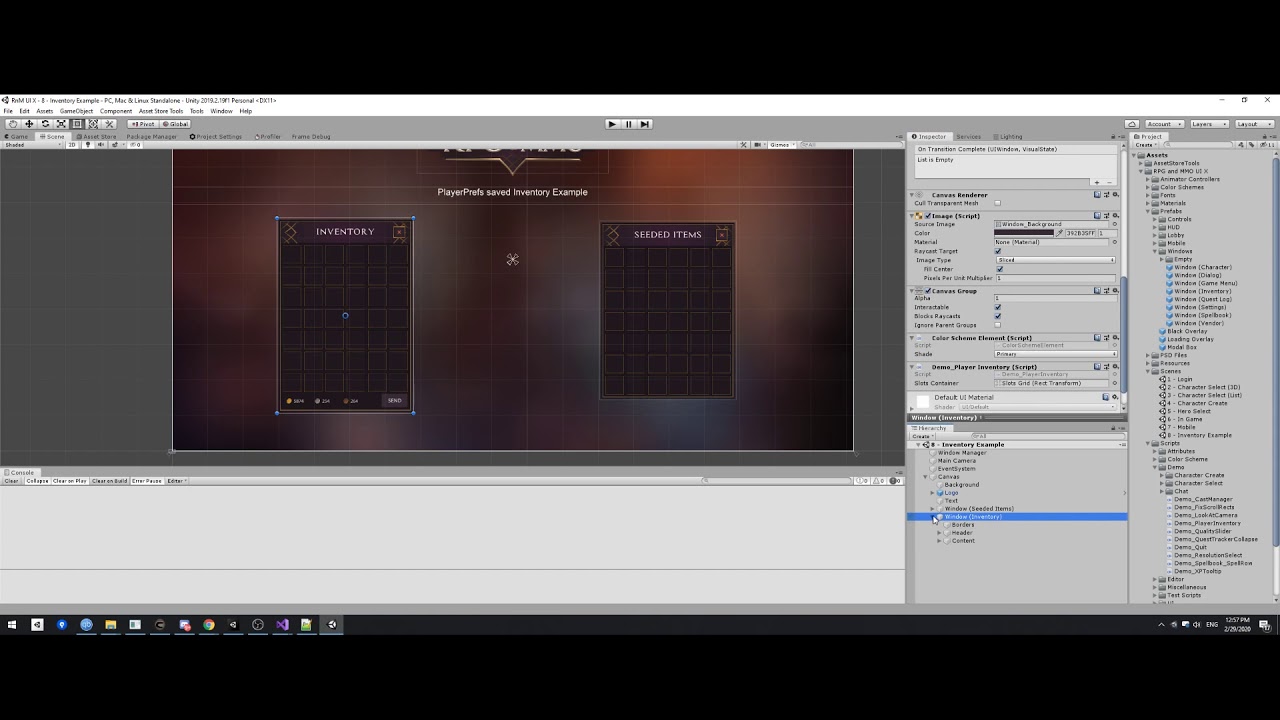Open the Component menu
This screenshot has width=1280, height=720.
coord(116,111)
